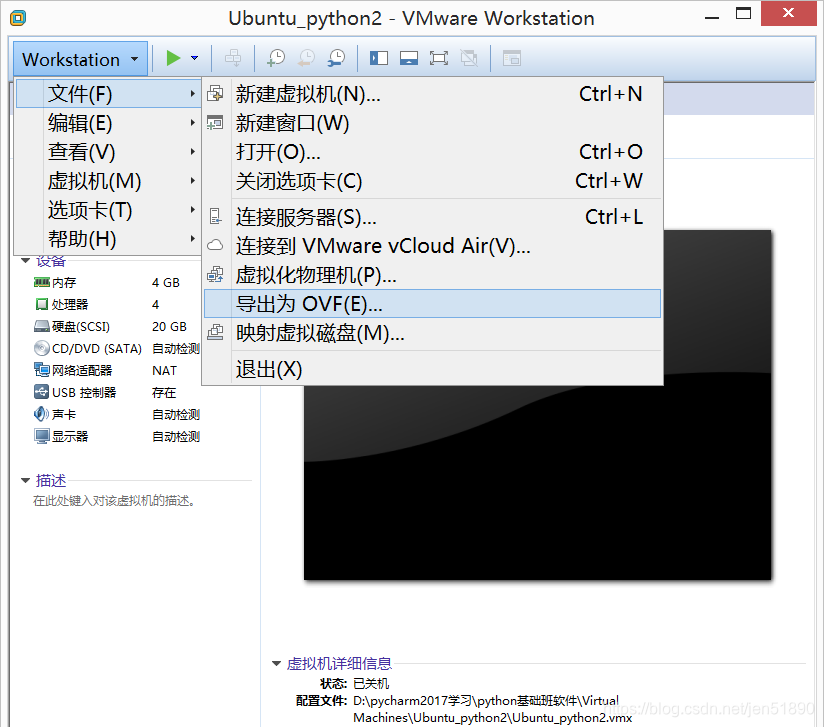Click the Unity mode toolbar icon

[x=469, y=58]
